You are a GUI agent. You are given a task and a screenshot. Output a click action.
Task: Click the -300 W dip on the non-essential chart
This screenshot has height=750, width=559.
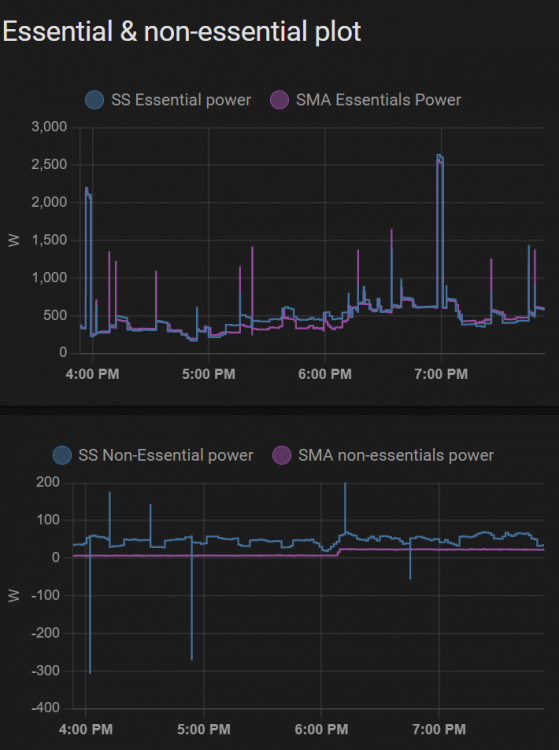pos(90,670)
